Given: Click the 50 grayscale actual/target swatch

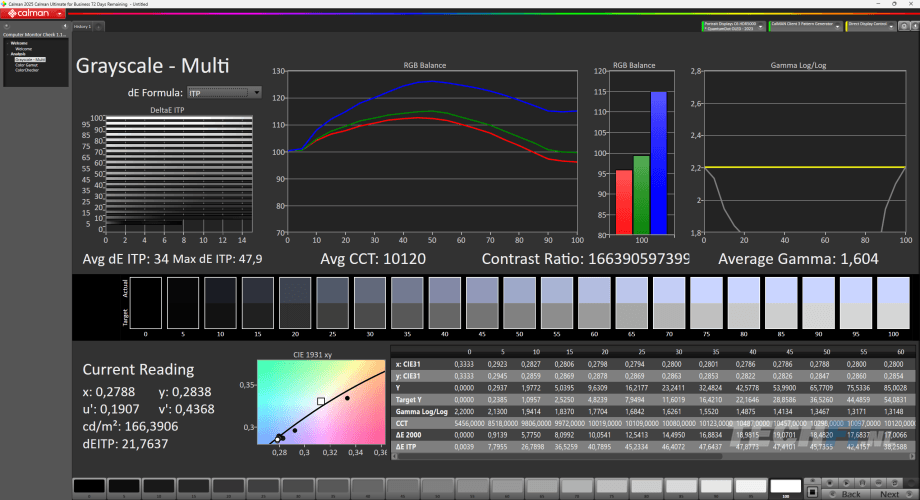Looking at the screenshot, I should click(x=519, y=303).
